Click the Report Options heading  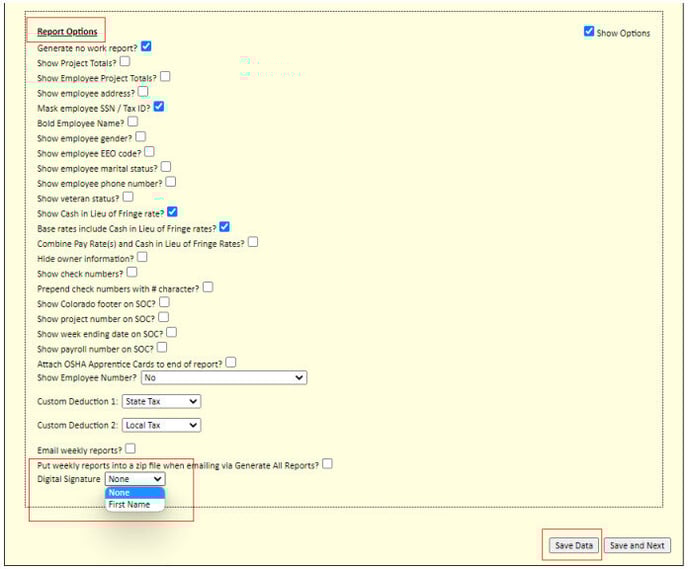(67, 32)
